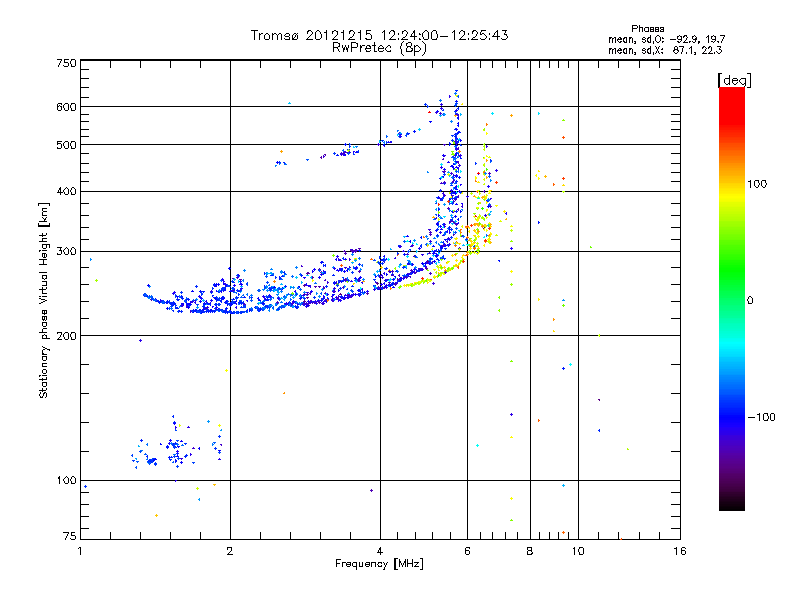The image size is (800, 600).
Task: Click the '-100' colorbar tick label
Action: pos(761,417)
